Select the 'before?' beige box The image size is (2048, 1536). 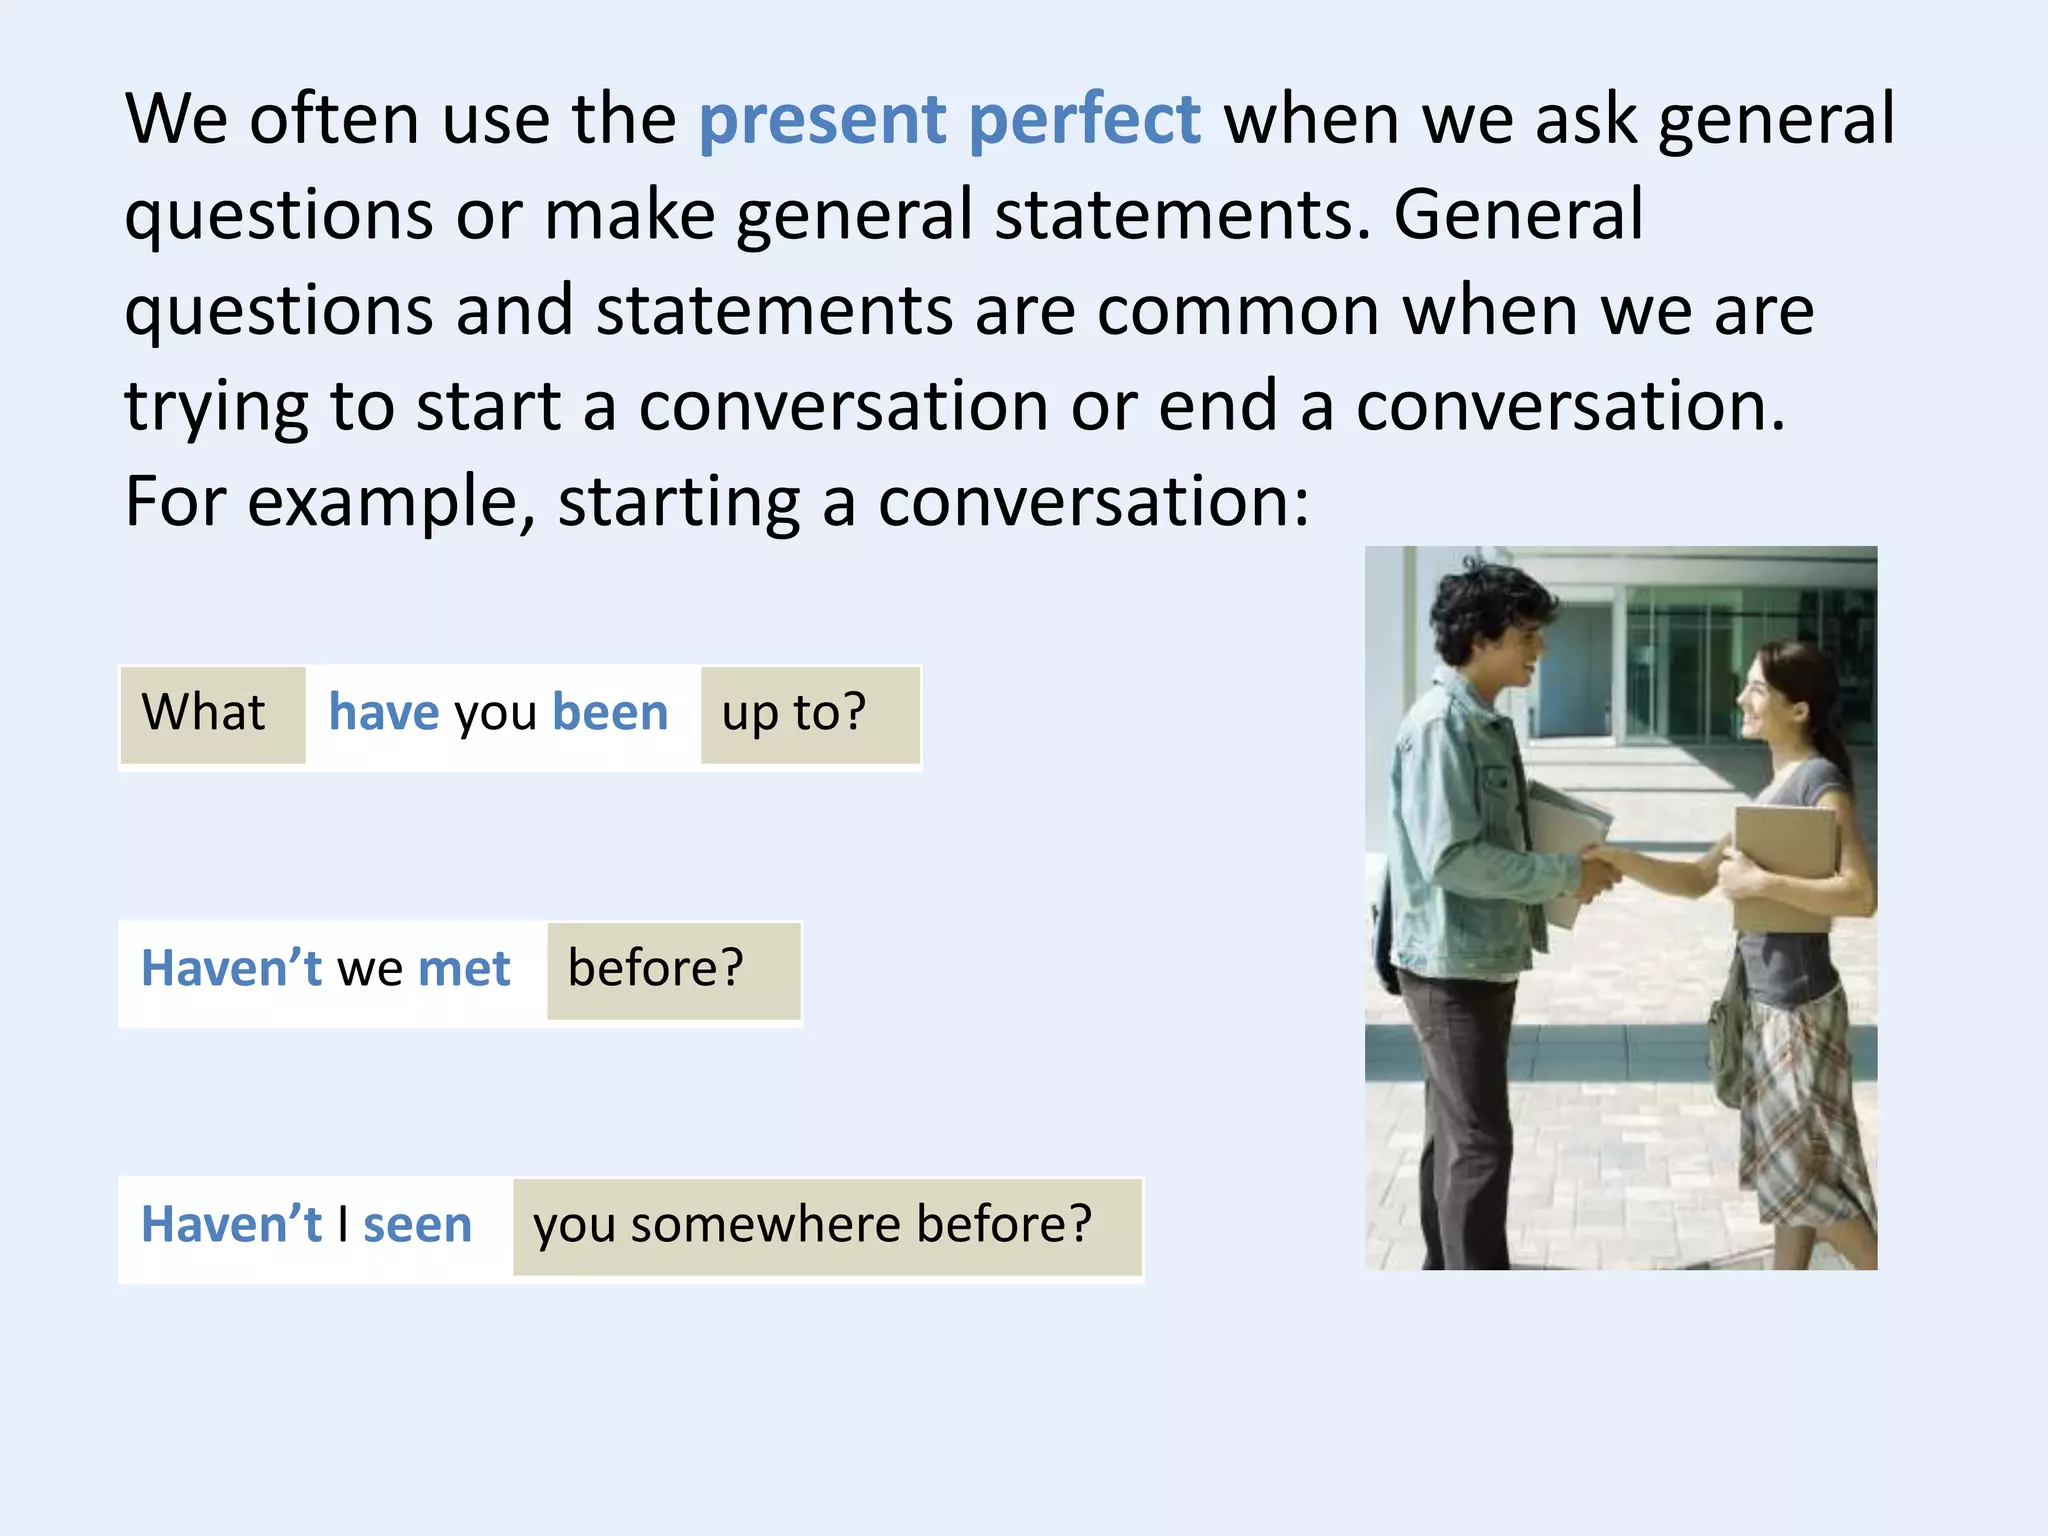[x=673, y=970]
